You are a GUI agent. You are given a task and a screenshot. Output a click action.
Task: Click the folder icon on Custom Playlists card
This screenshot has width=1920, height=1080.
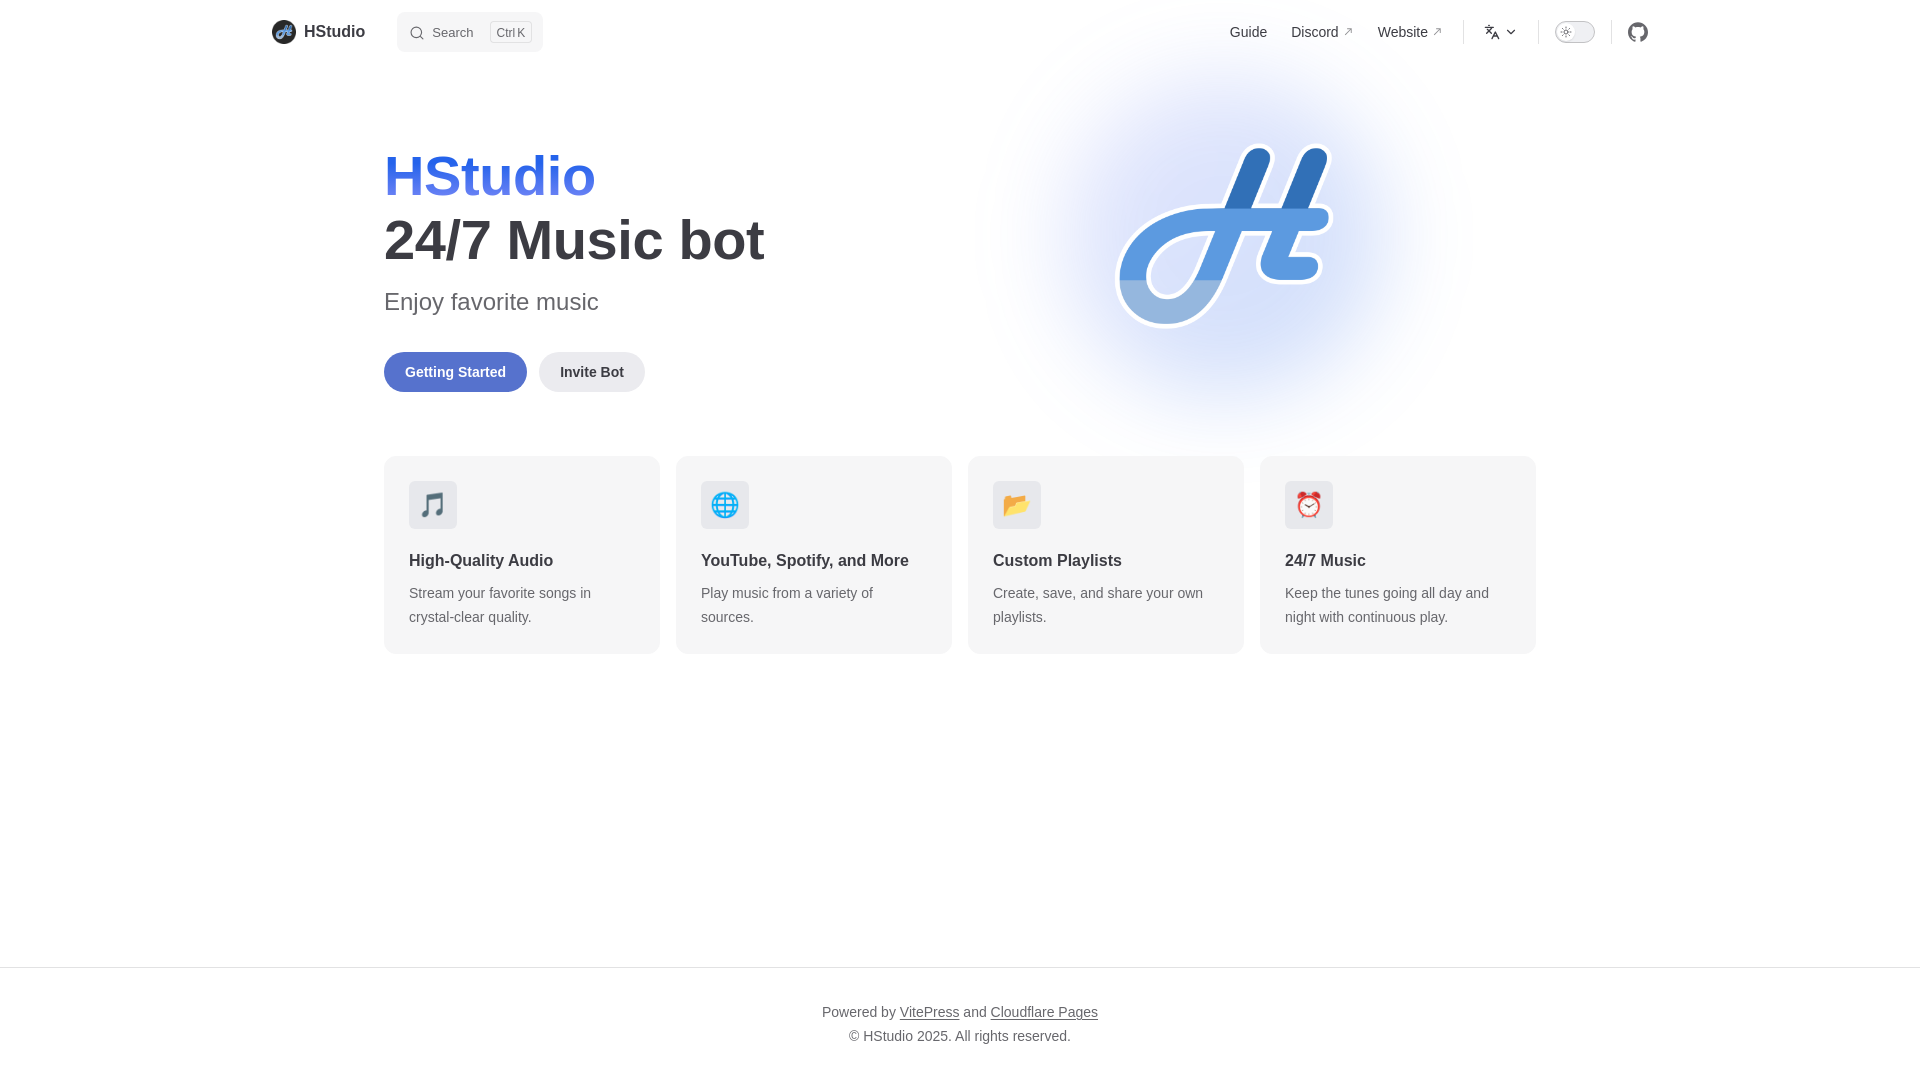pos(1017,505)
